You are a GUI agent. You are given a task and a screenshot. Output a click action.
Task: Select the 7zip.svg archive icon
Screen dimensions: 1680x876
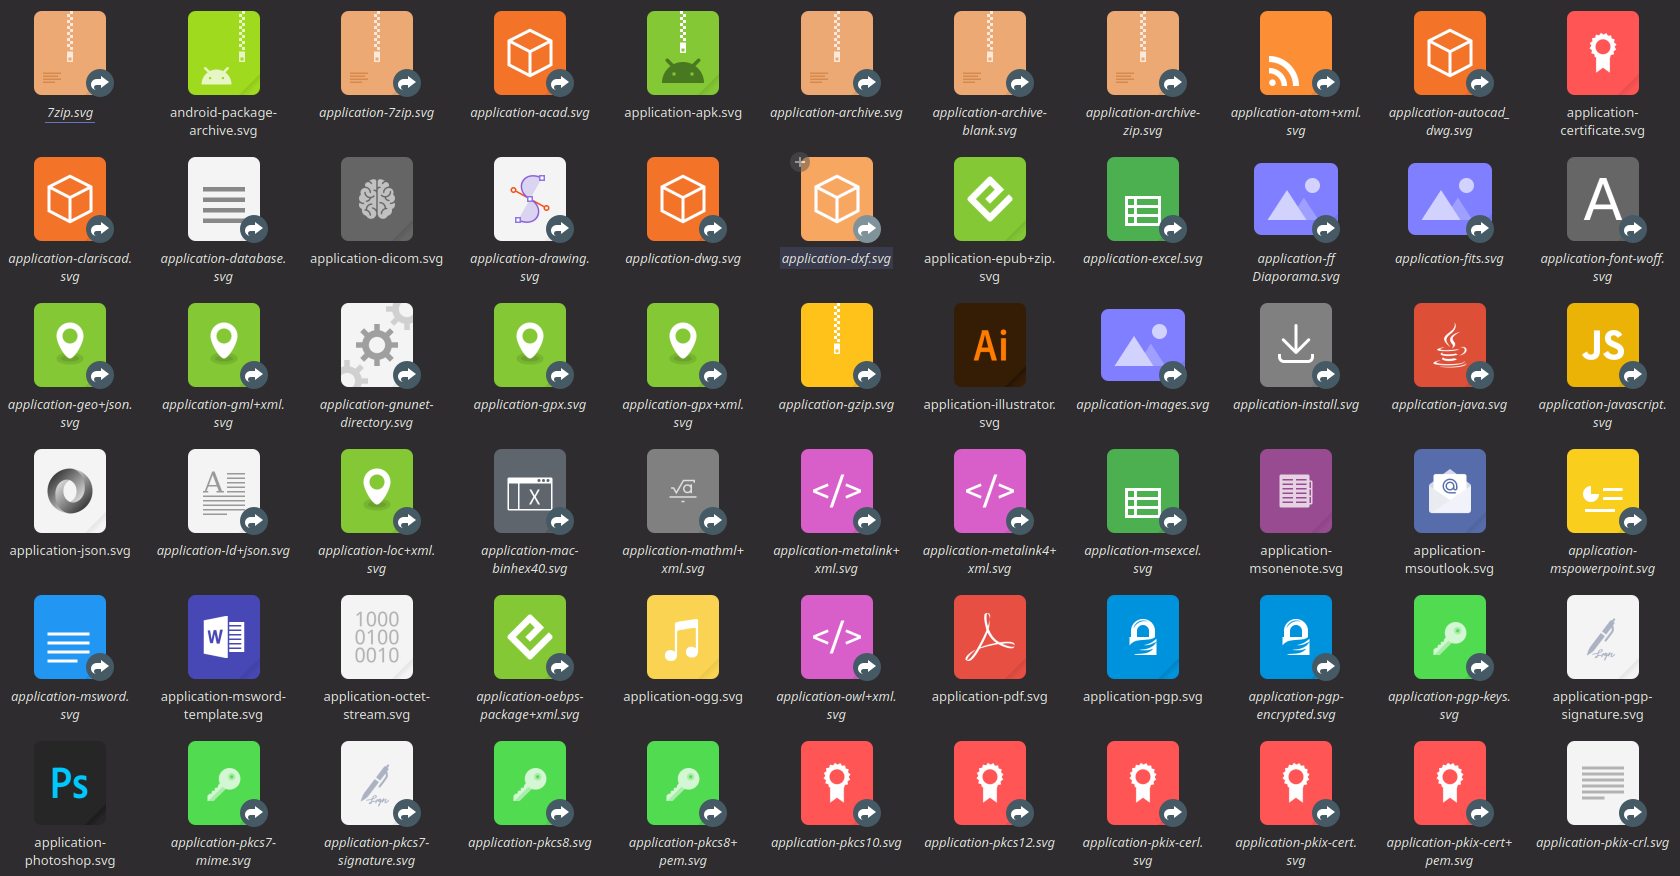coord(70,53)
